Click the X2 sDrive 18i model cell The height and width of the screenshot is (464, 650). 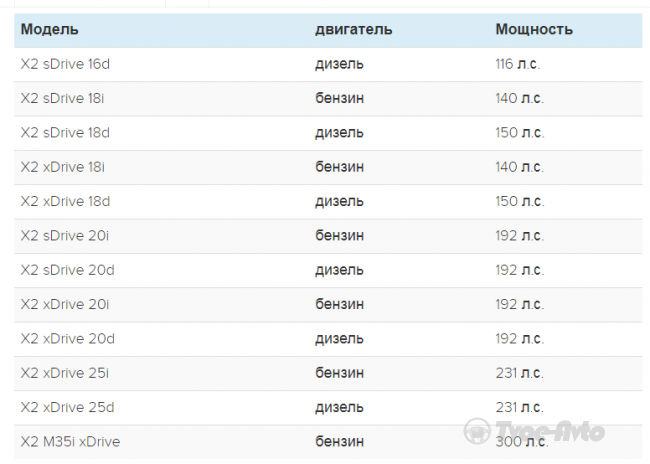tap(62, 98)
